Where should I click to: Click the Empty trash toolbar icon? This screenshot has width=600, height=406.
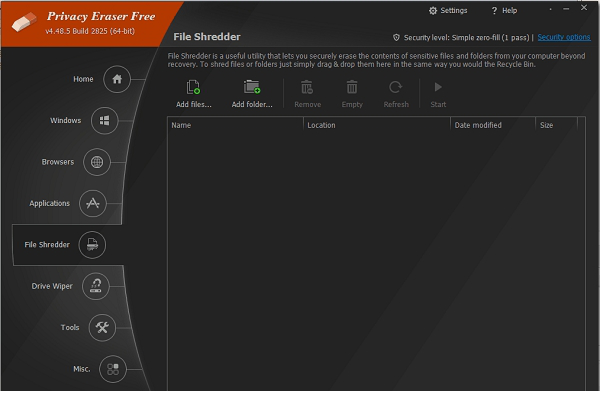(352, 87)
